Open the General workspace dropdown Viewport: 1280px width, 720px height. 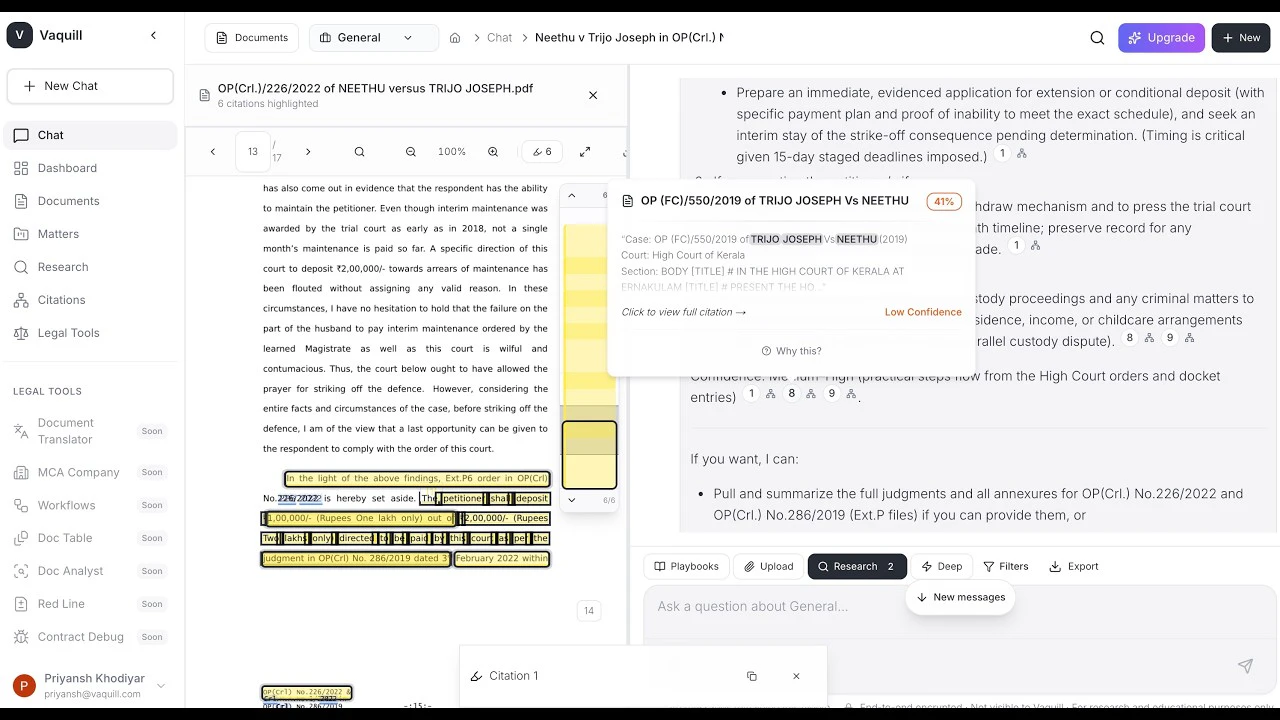[374, 38]
